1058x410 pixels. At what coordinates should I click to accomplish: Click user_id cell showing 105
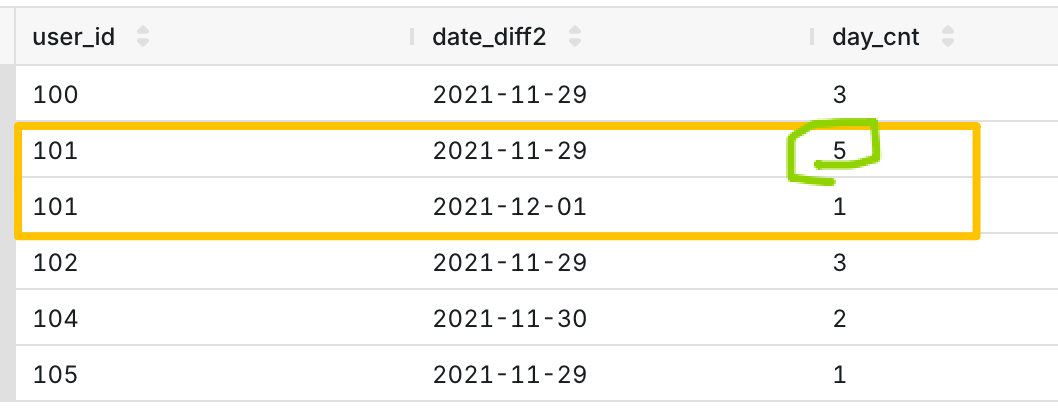pyautogui.click(x=55, y=375)
